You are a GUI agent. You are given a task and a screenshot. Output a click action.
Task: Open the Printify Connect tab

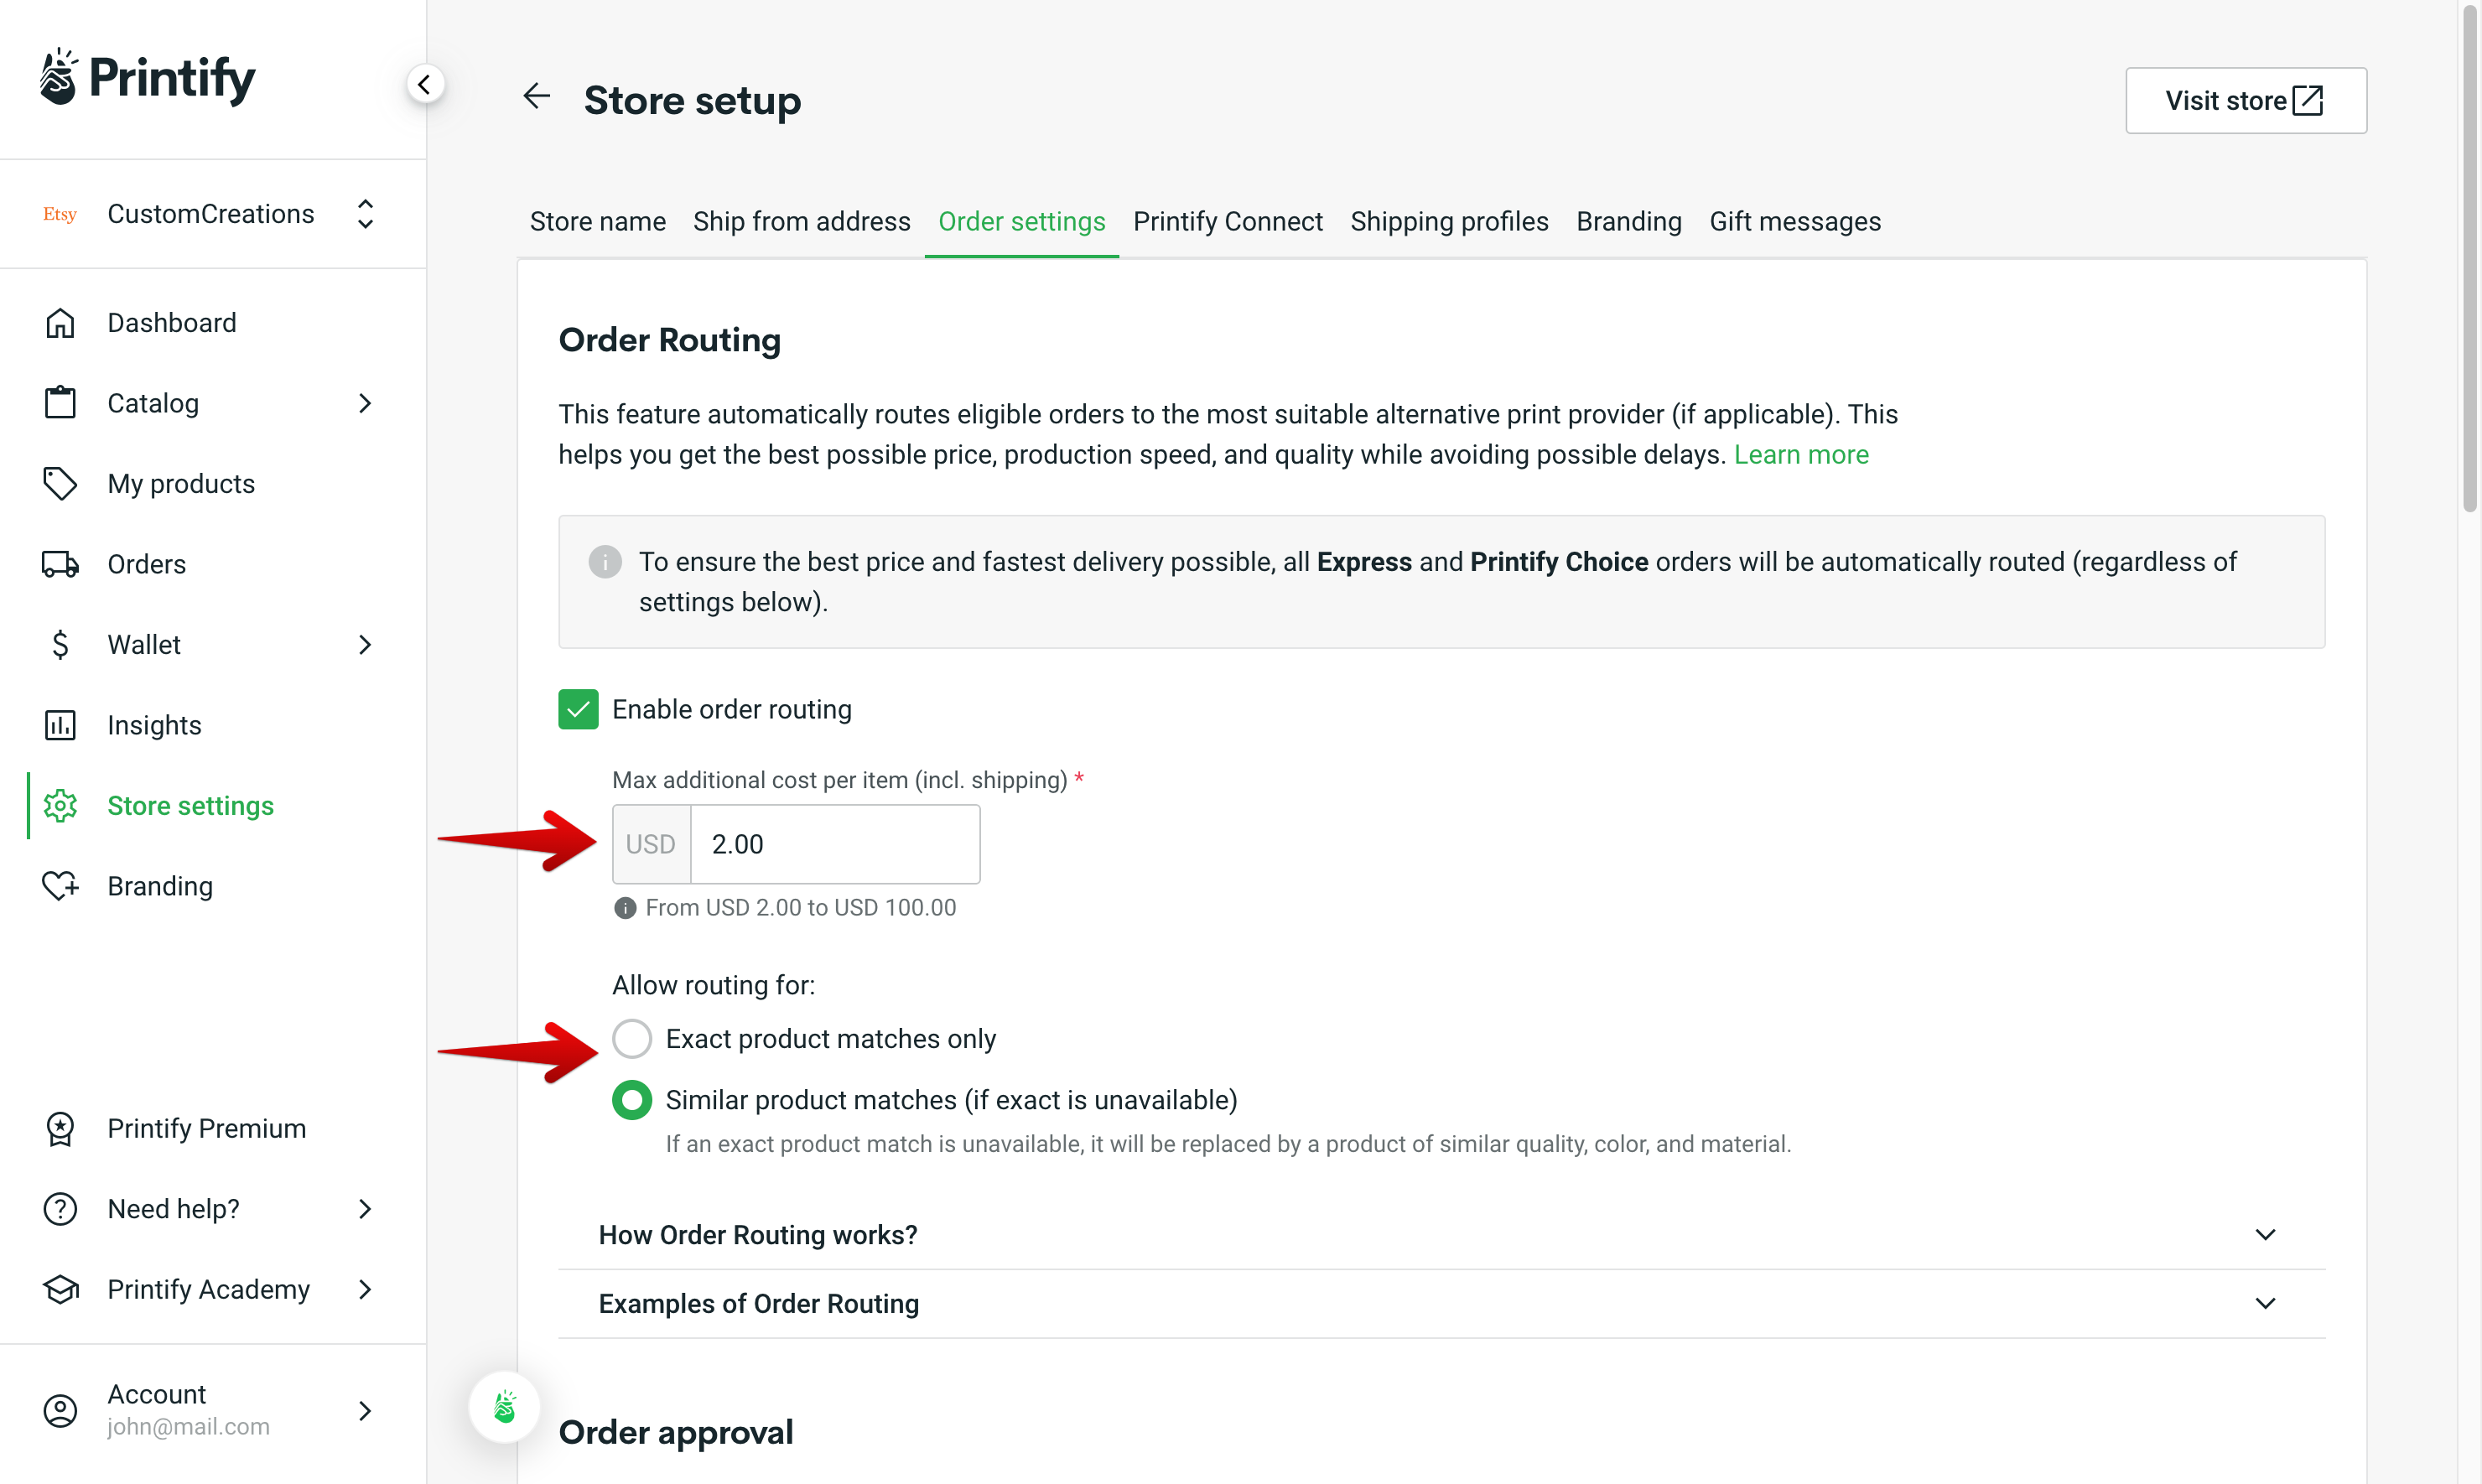(x=1228, y=221)
